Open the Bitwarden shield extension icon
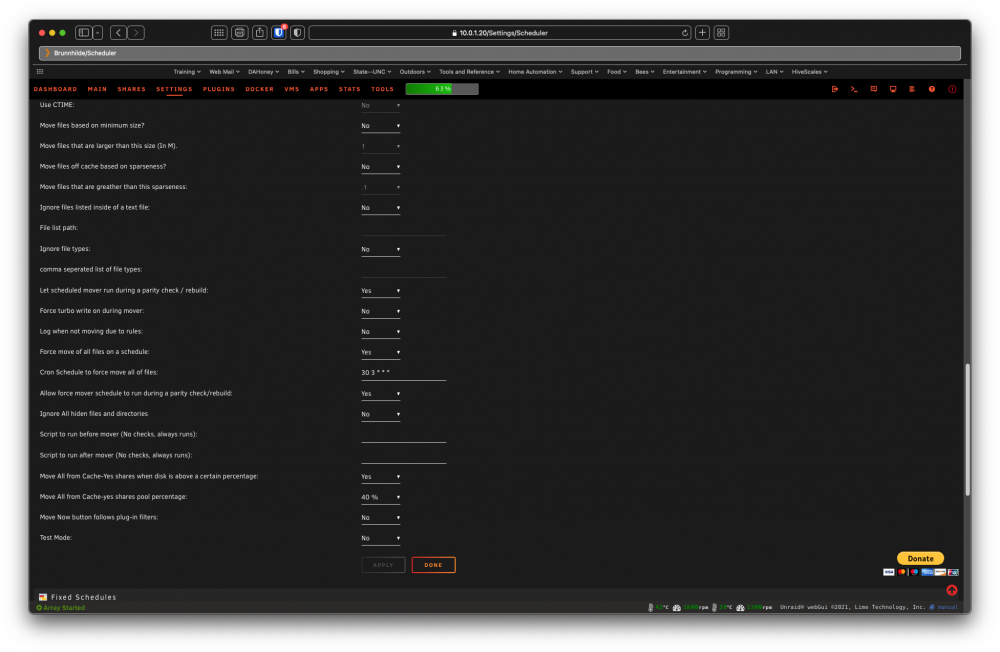 tap(279, 33)
